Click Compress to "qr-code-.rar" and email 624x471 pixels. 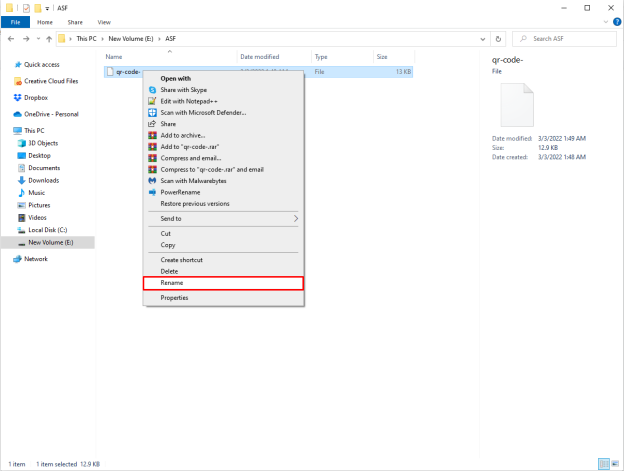(x=223, y=169)
